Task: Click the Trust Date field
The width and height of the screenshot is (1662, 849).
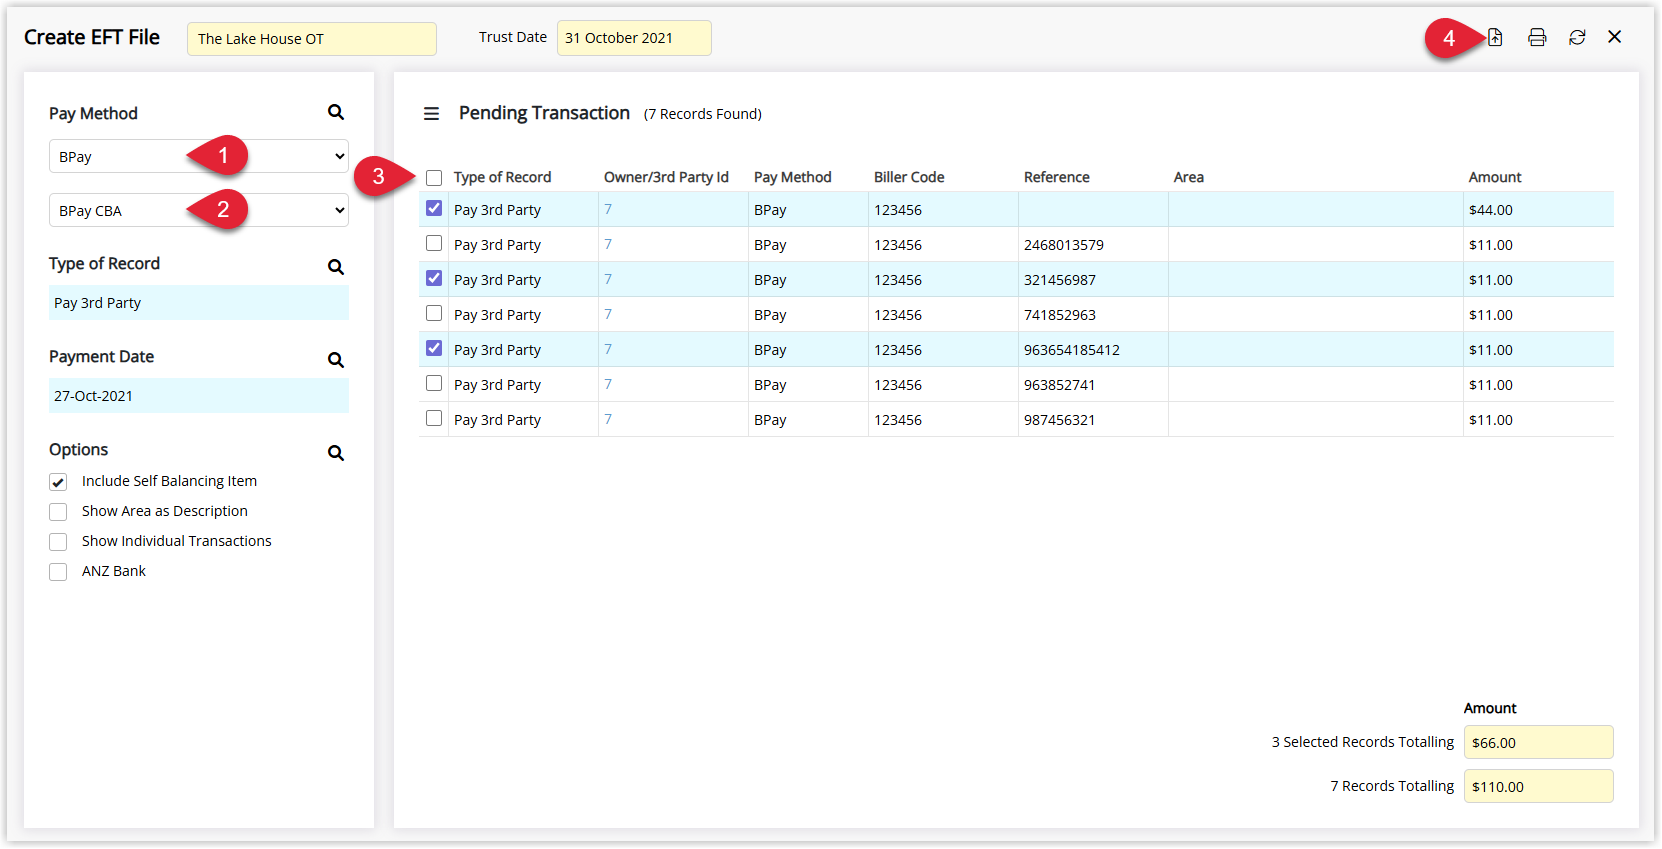Action: [x=634, y=38]
